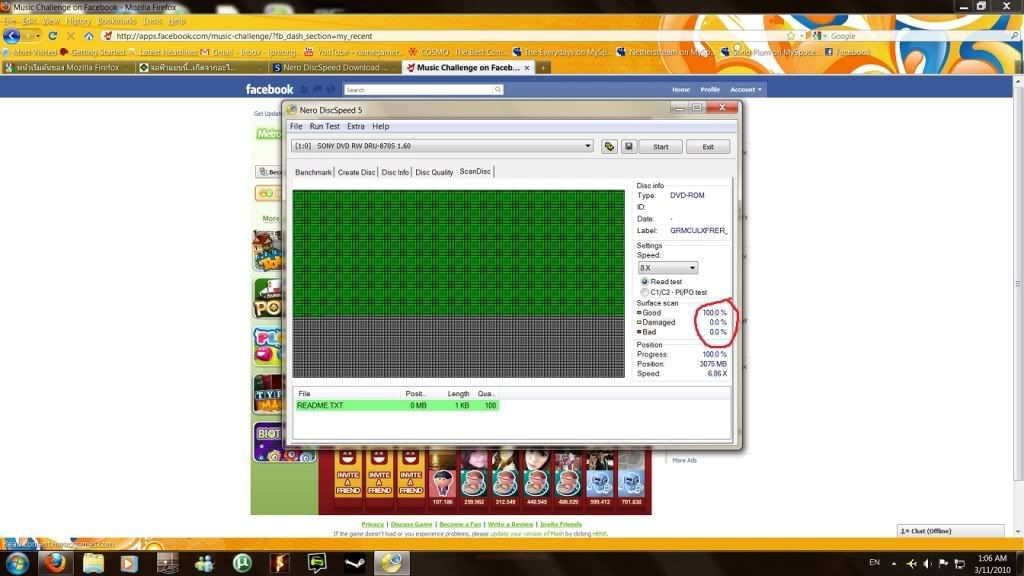The width and height of the screenshot is (1024, 576).
Task: Switch to the Disc Quality tab
Action: [434, 172]
